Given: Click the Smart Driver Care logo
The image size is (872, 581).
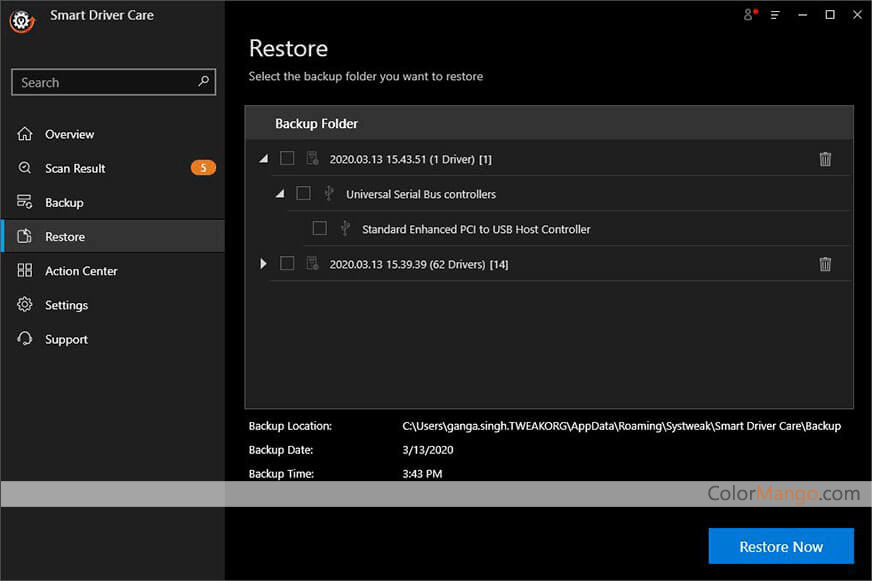Looking at the screenshot, I should click(x=22, y=22).
